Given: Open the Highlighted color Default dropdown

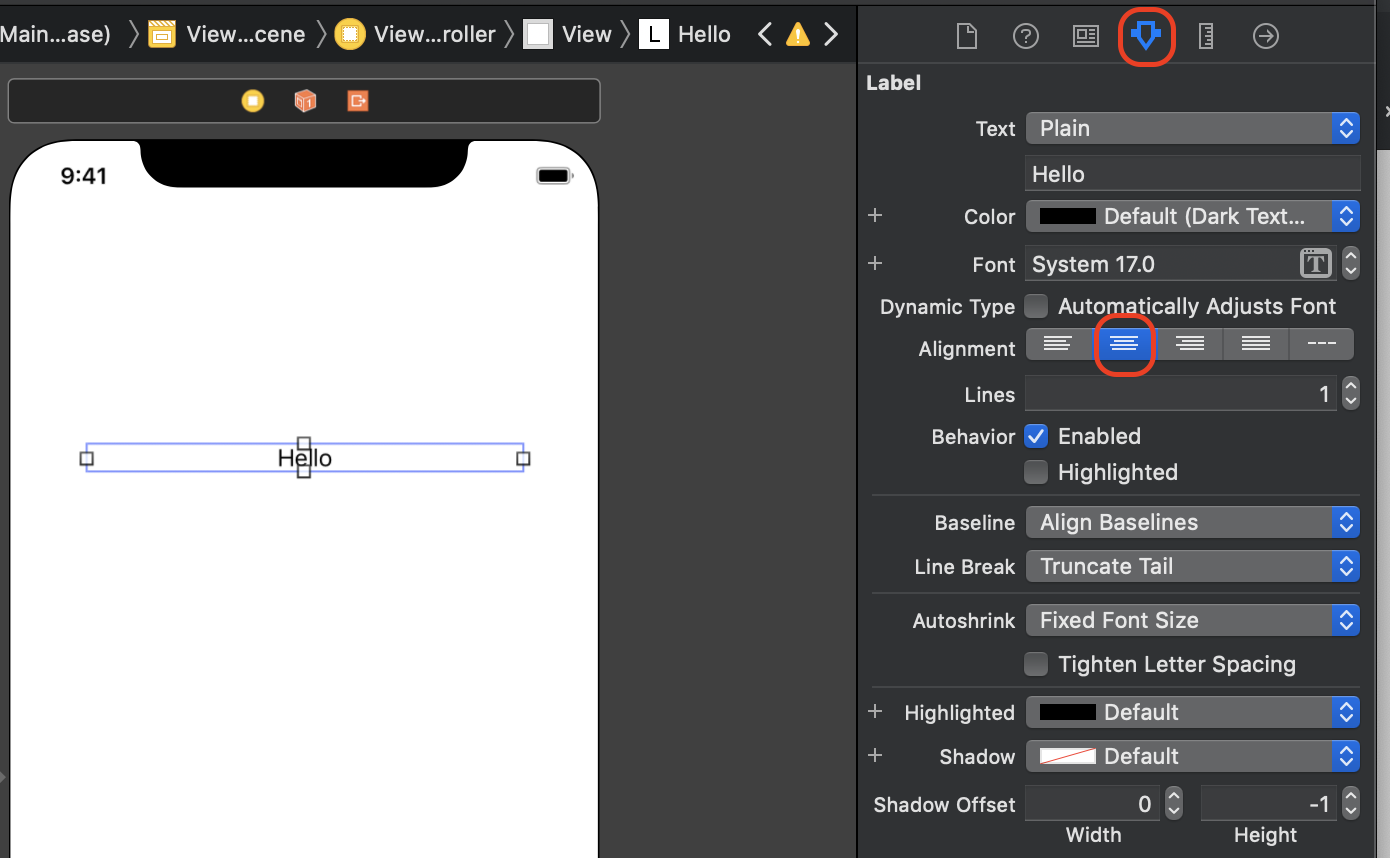Looking at the screenshot, I should tap(1193, 712).
